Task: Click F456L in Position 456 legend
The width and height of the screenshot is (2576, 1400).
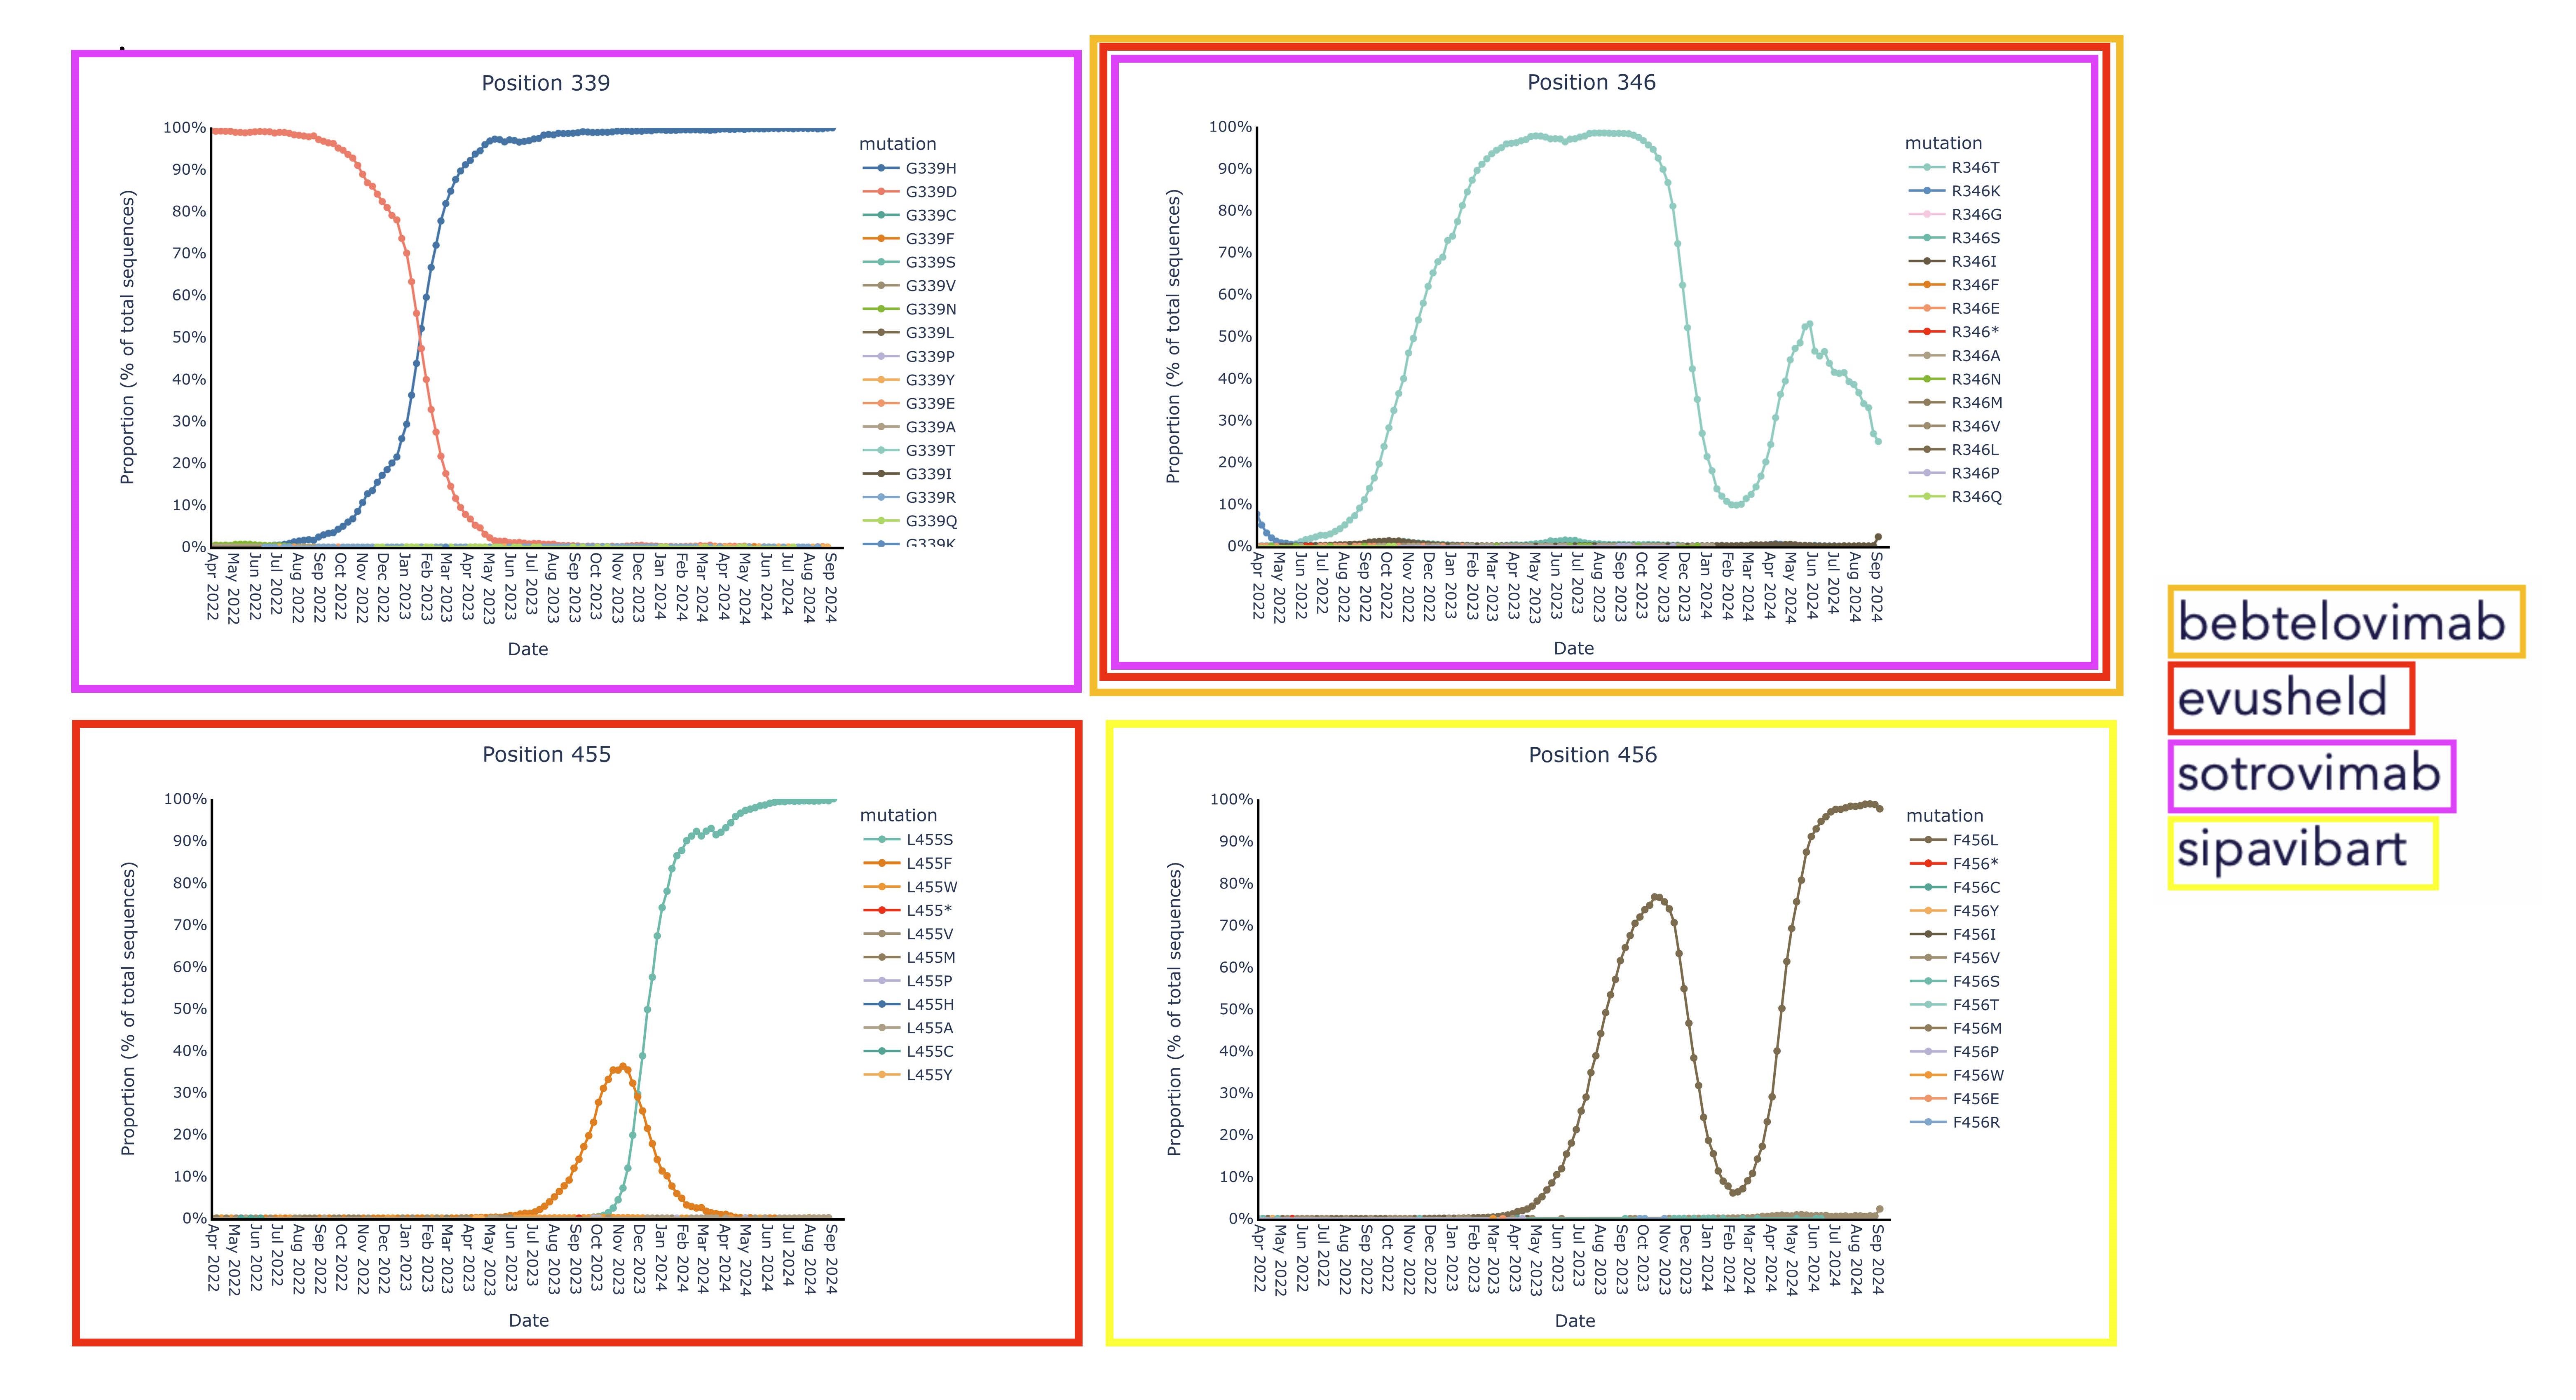Action: 1955,840
